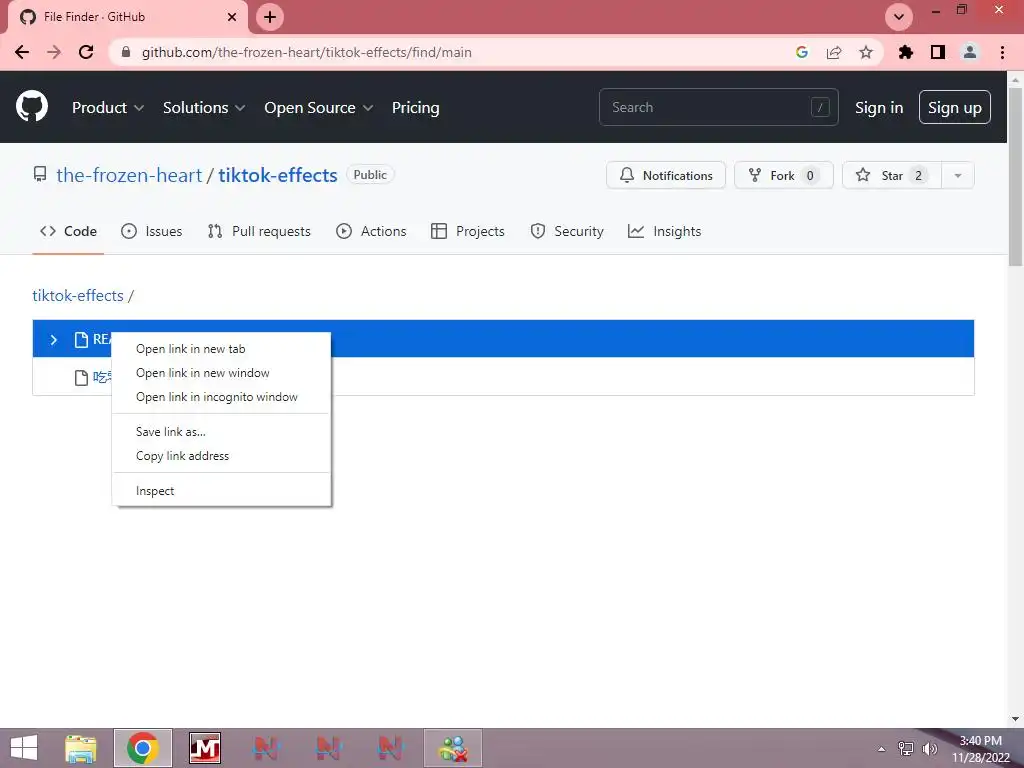Switch to the Issues tab
Screen dimensions: 1024x768
152,231
